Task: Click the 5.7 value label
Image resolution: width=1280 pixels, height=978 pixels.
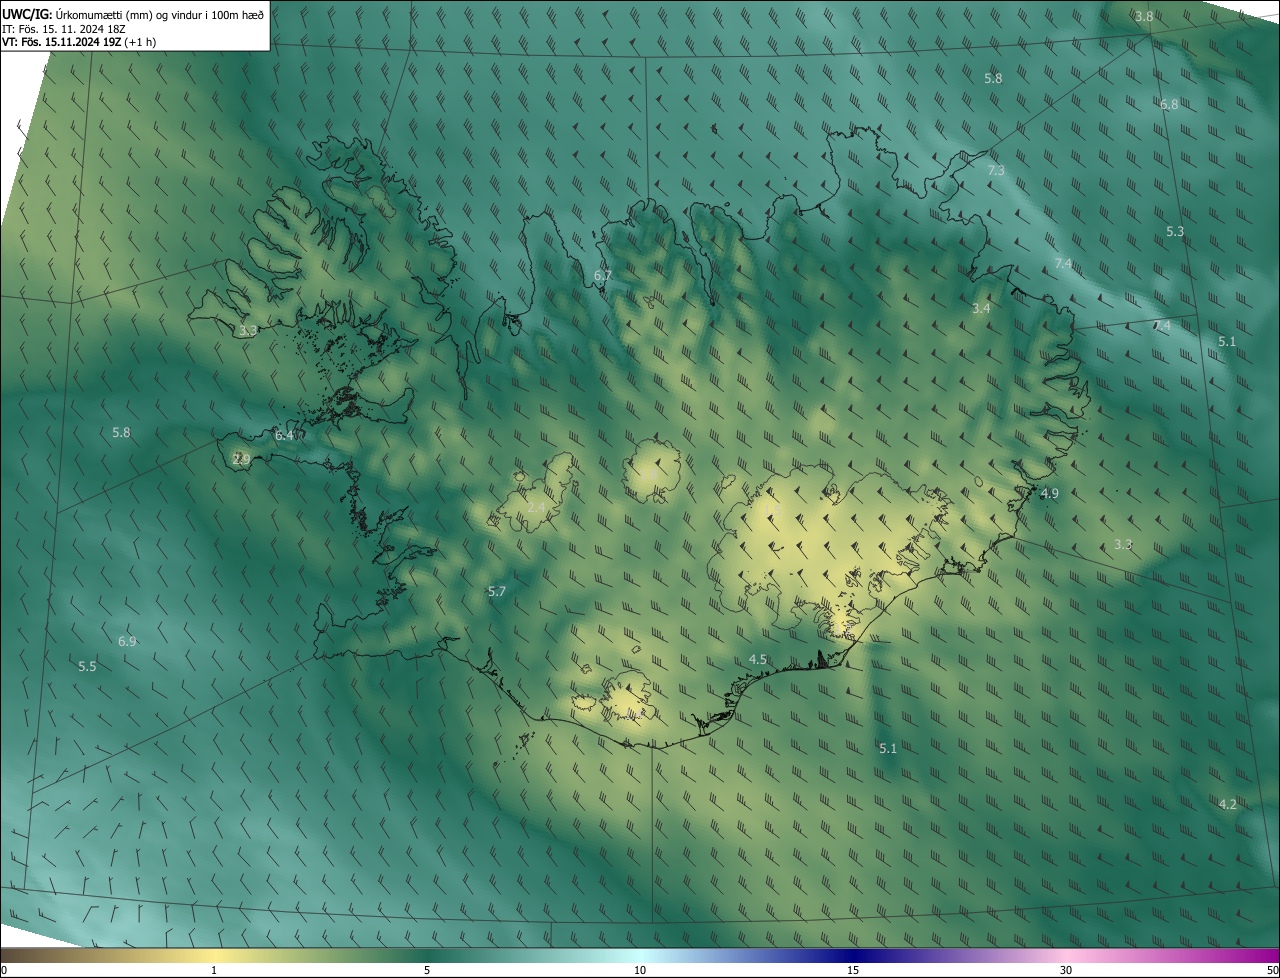Action: click(x=497, y=592)
